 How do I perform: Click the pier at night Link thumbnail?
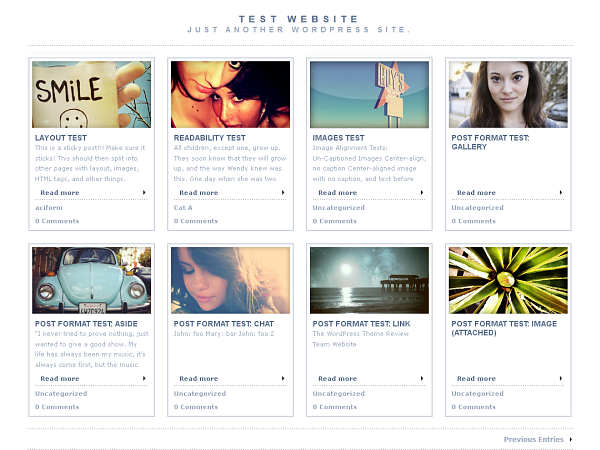click(369, 280)
